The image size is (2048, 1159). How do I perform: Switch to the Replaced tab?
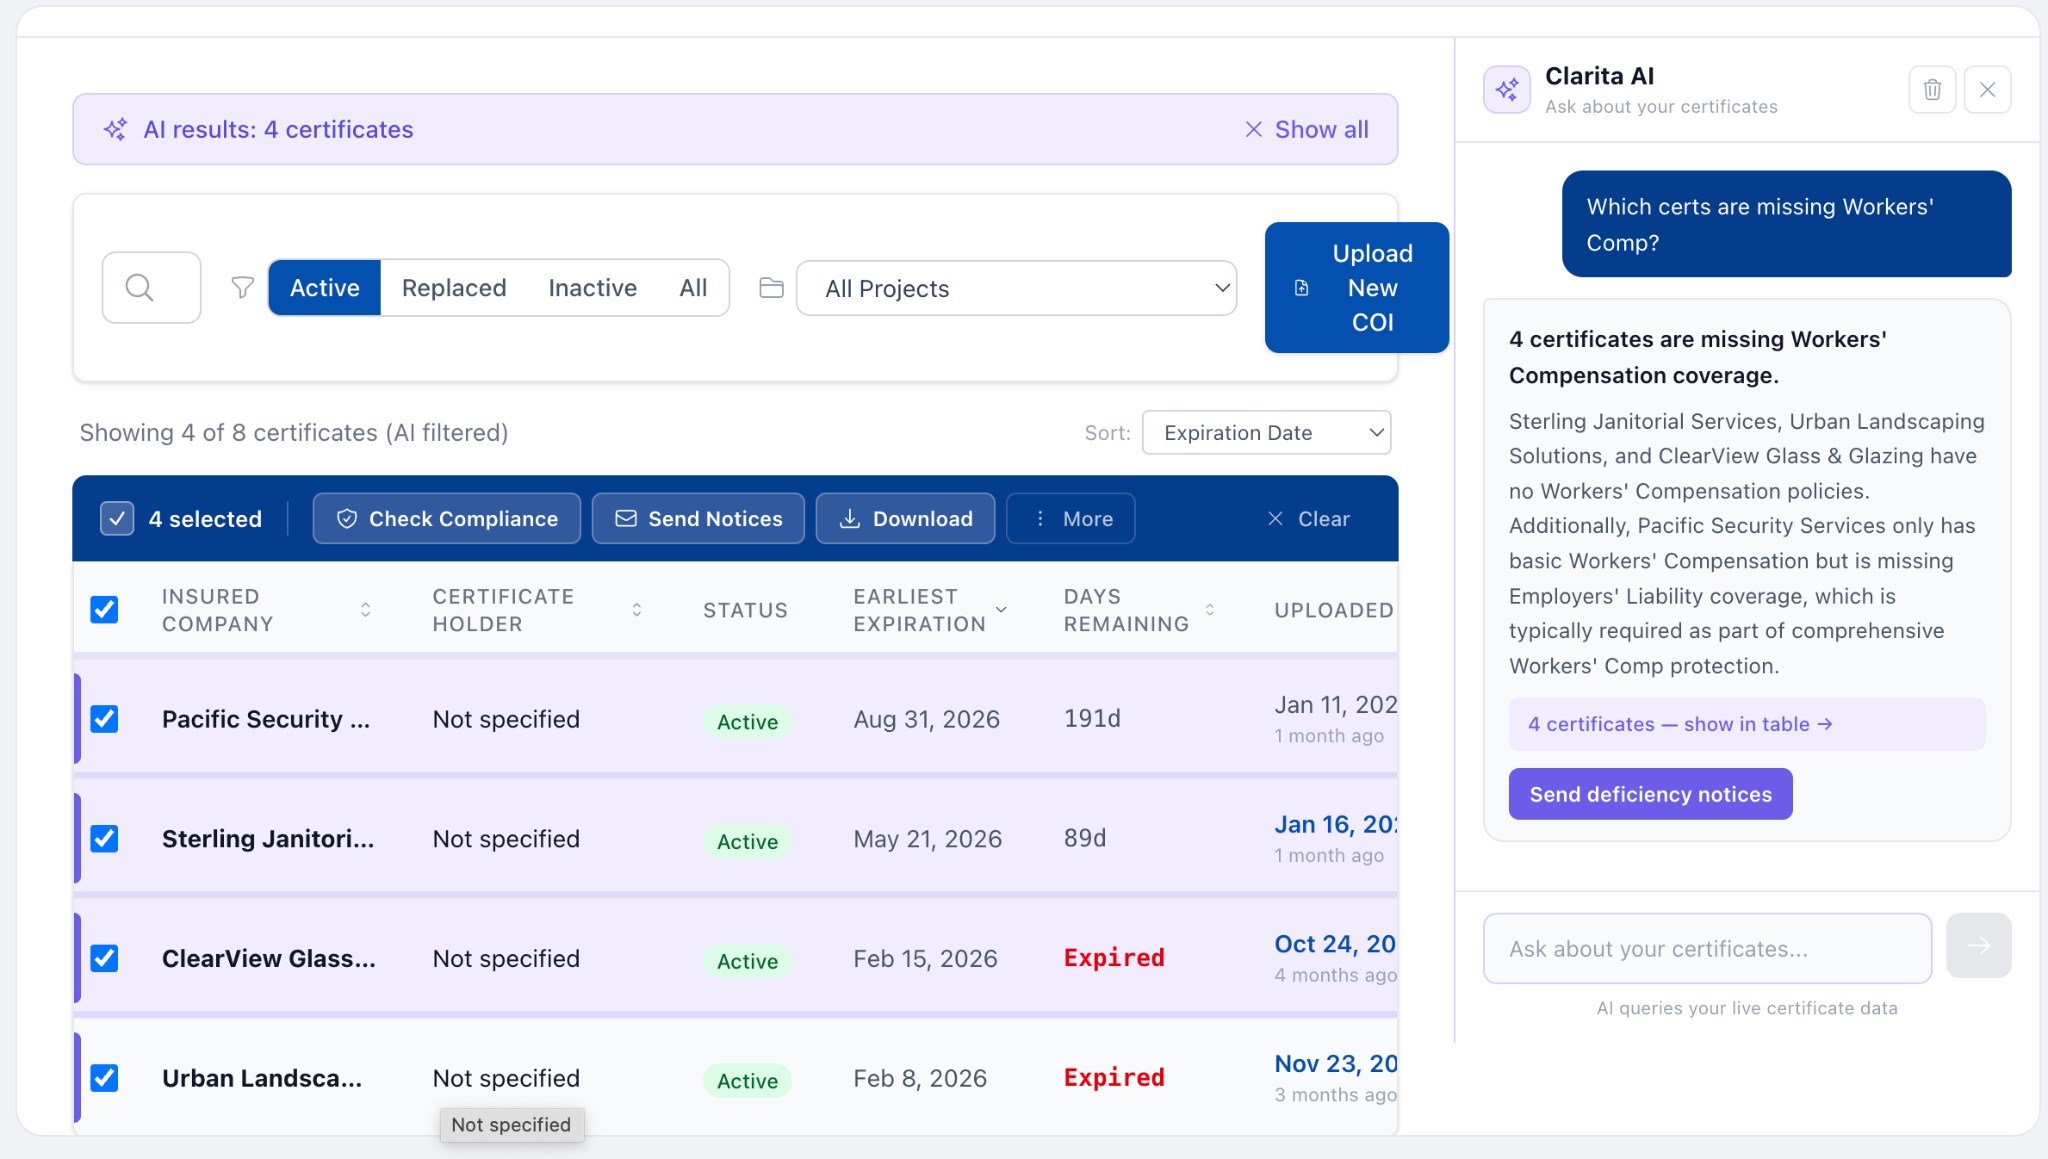[454, 287]
